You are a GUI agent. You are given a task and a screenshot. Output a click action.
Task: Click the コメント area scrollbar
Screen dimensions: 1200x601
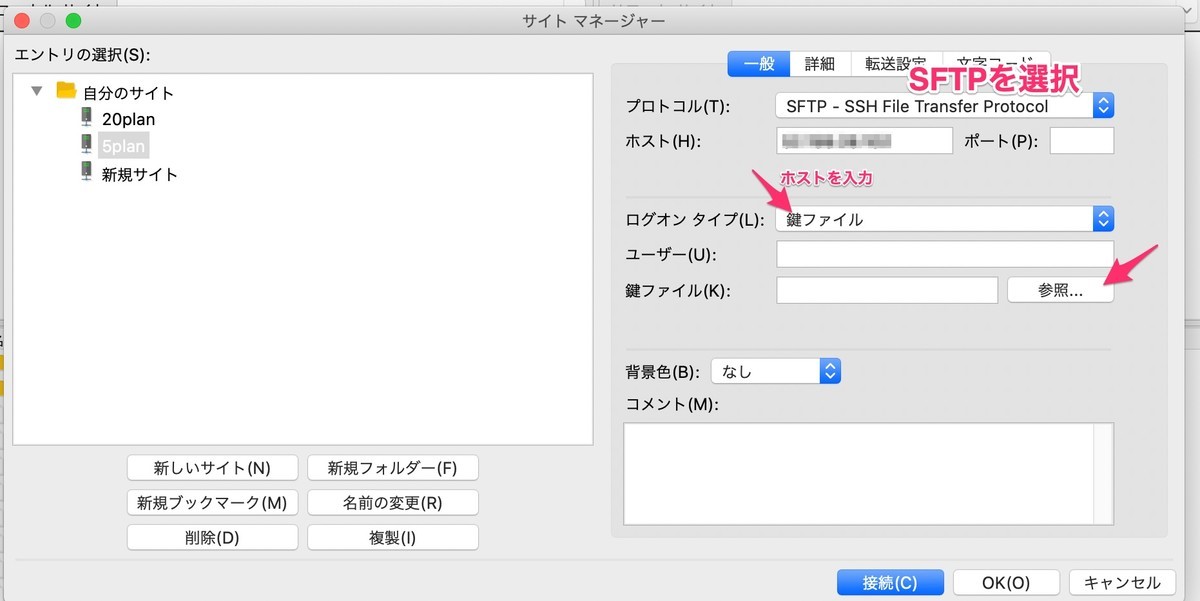click(x=1104, y=474)
